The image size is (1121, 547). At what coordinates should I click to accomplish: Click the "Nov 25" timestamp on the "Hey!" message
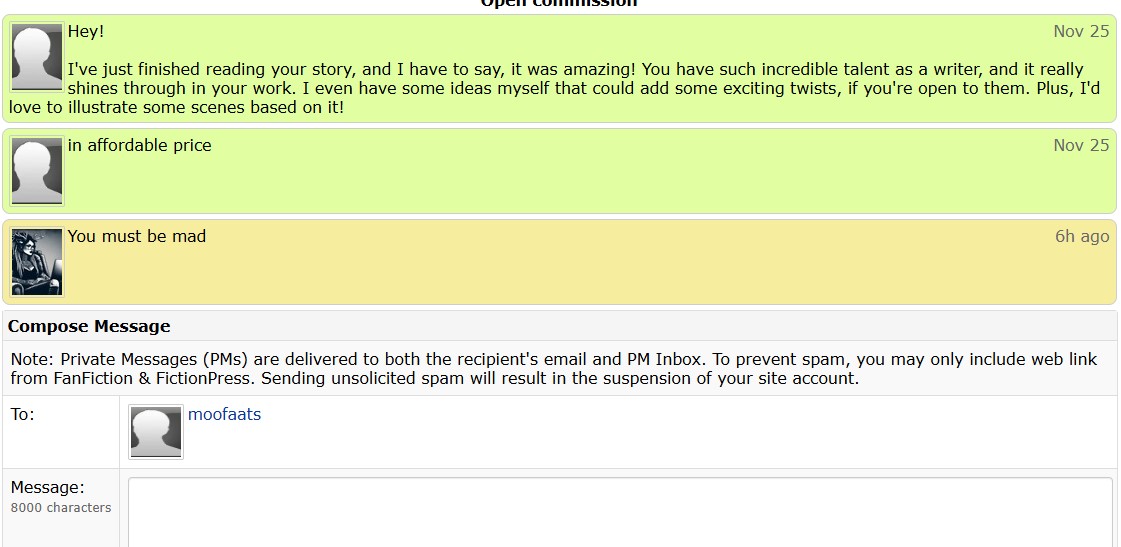point(1080,31)
